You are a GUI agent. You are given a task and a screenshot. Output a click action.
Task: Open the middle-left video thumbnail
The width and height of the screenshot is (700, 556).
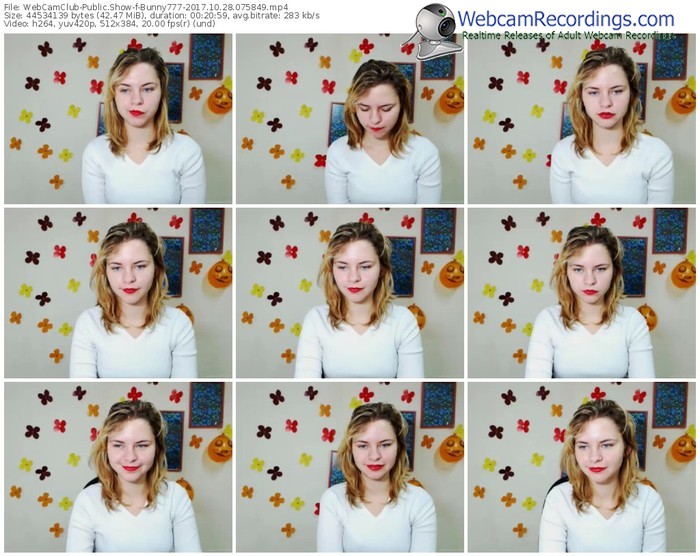click(x=117, y=293)
